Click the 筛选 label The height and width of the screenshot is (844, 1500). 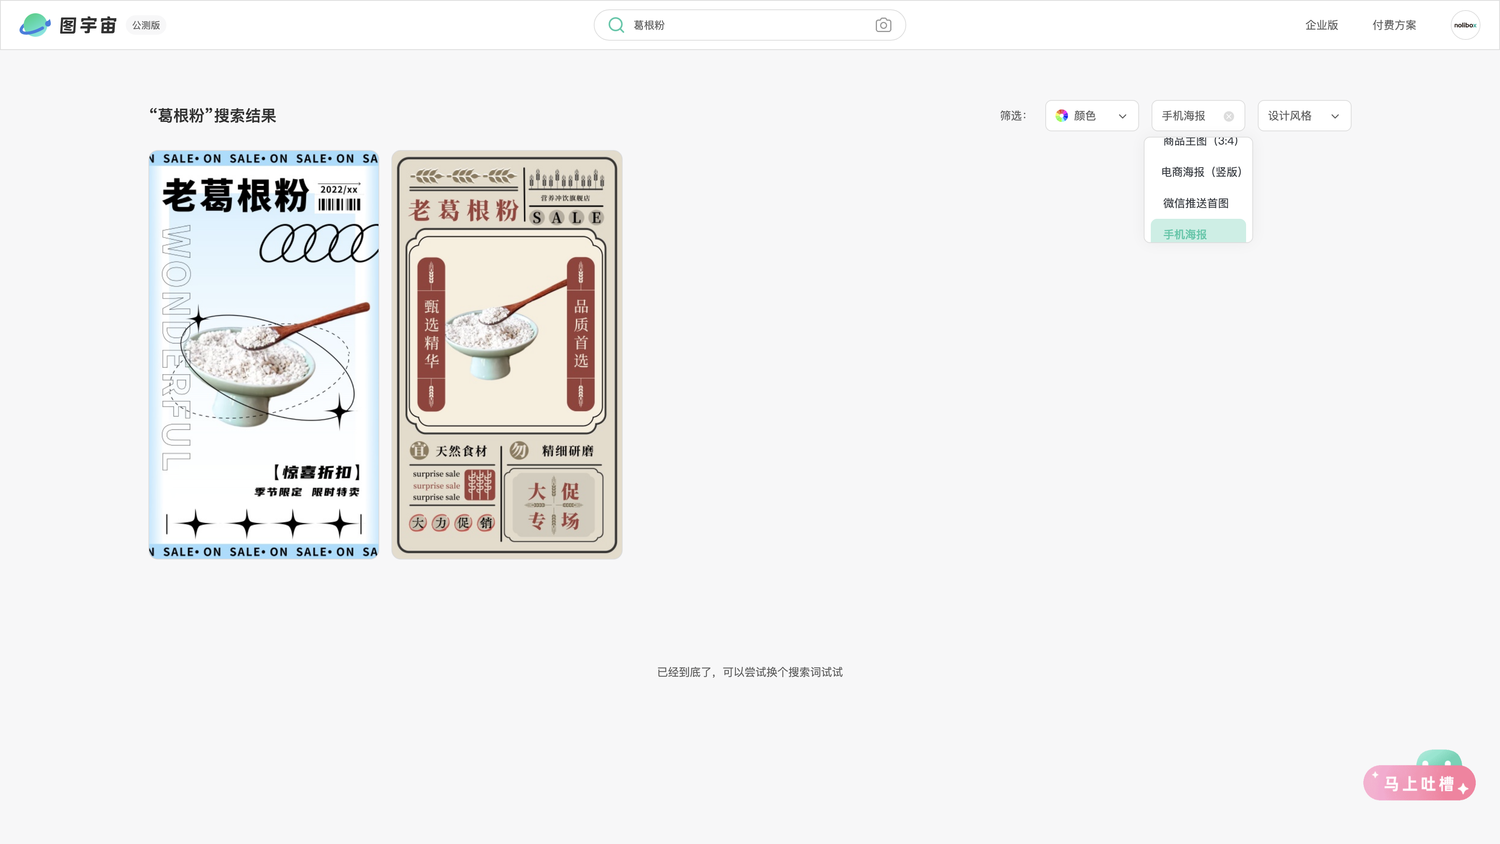(x=1013, y=116)
